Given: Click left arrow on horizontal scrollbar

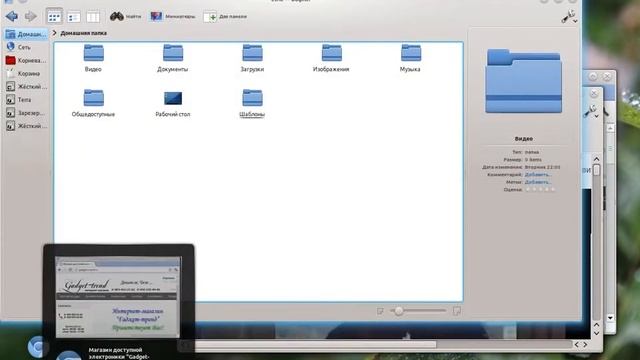Looking at the screenshot, I should click(576, 345).
